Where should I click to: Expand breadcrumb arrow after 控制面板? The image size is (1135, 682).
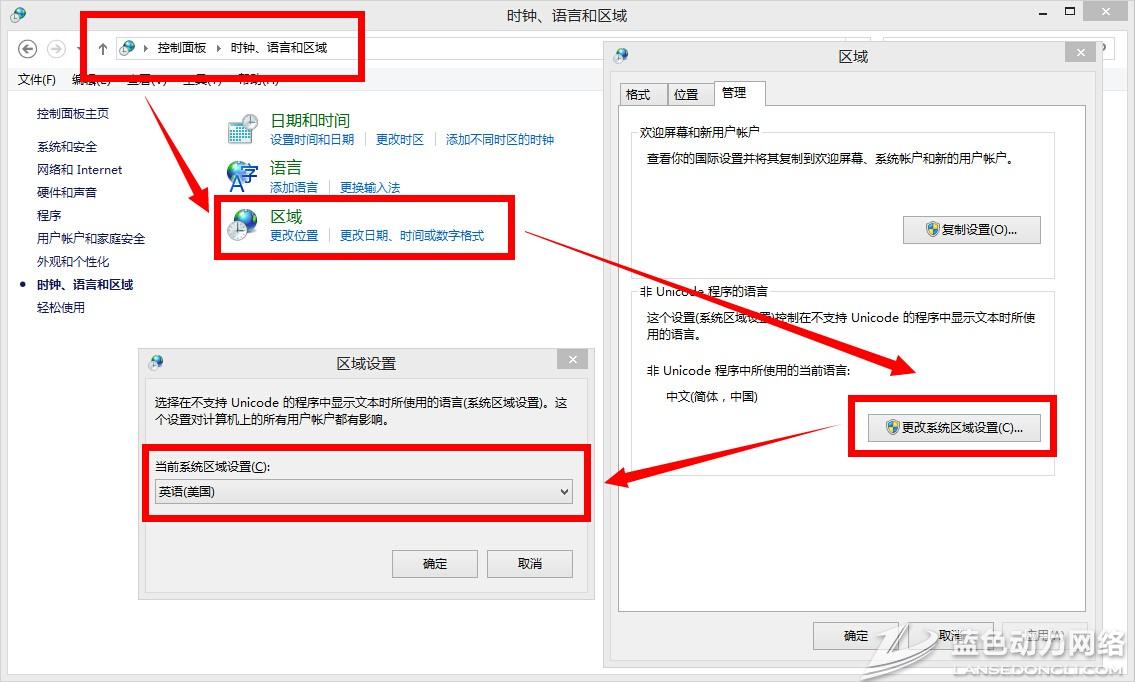(218, 48)
